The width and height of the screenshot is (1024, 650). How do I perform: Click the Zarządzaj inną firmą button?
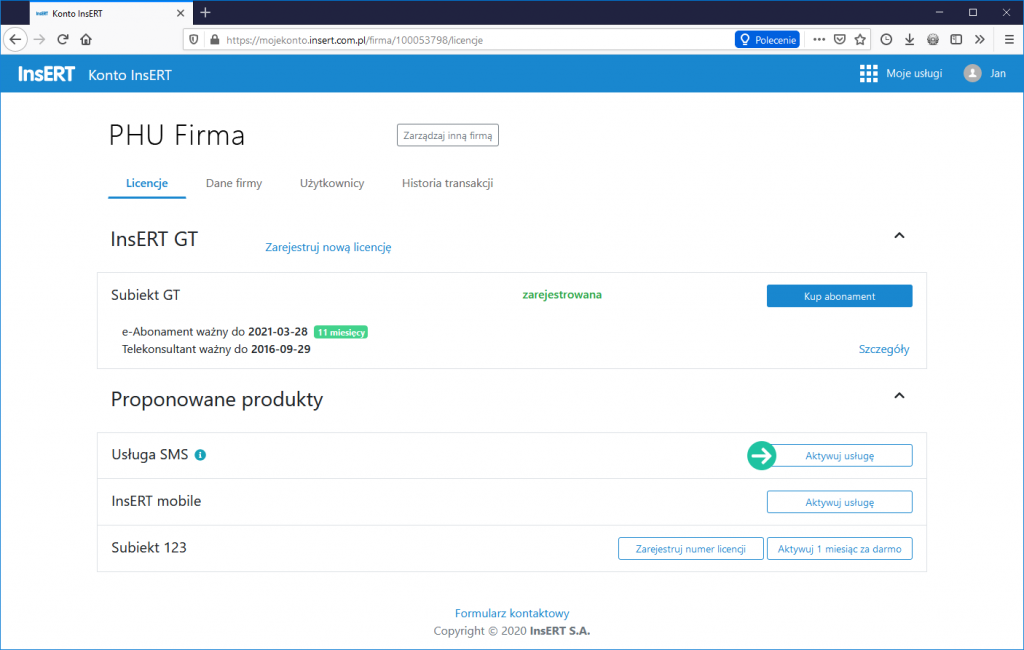[x=448, y=135]
